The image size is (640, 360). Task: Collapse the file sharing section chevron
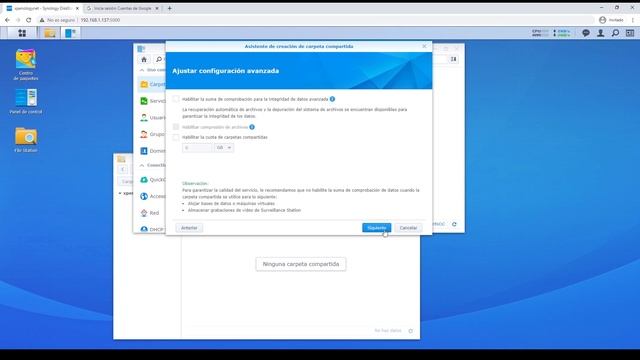coord(142,70)
